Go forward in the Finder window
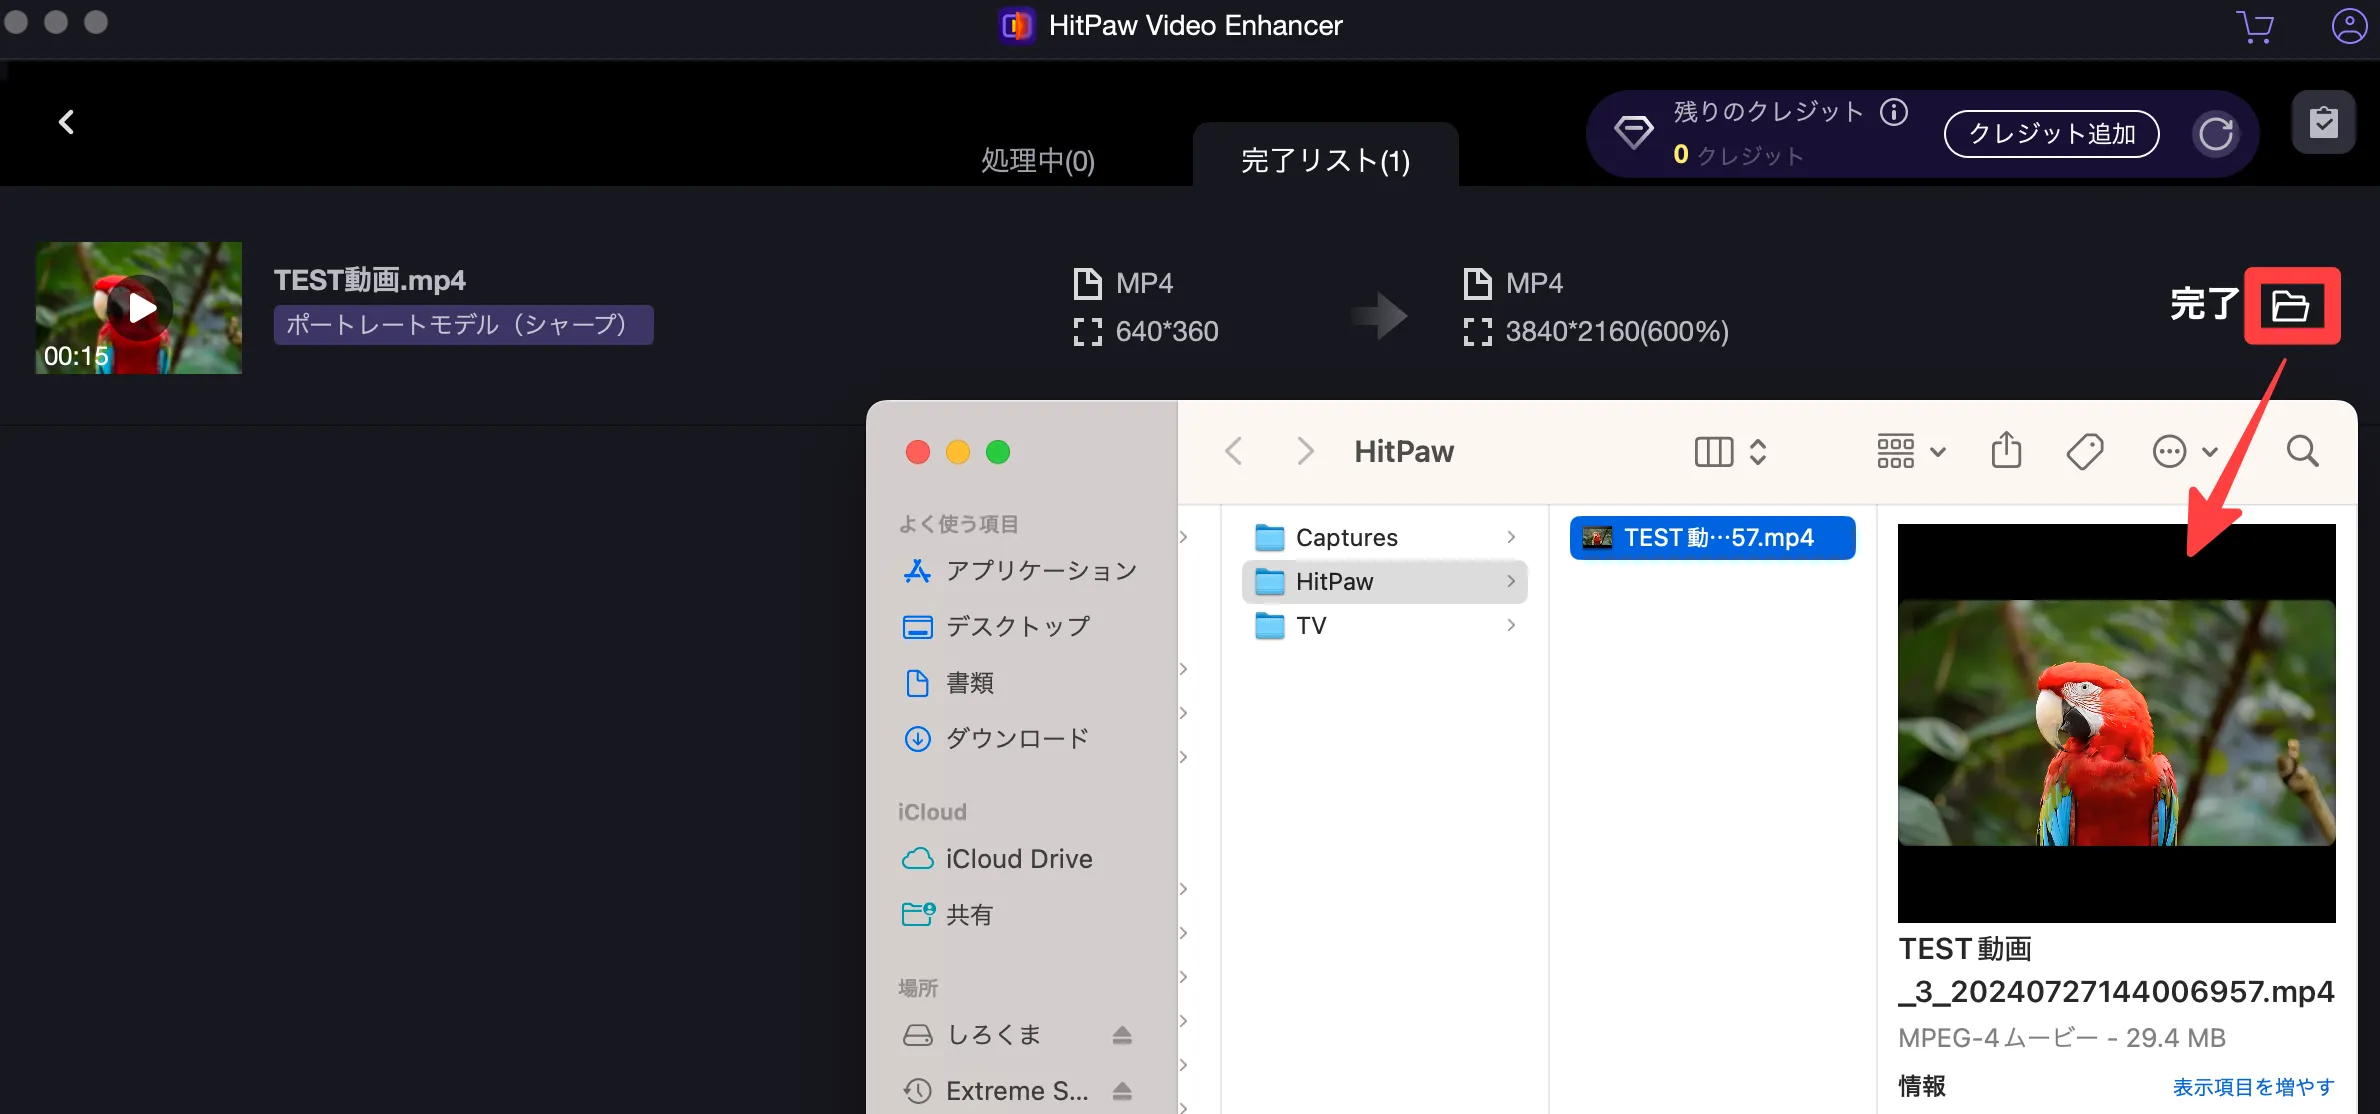Screen dimensions: 2380x1114 1304,451
